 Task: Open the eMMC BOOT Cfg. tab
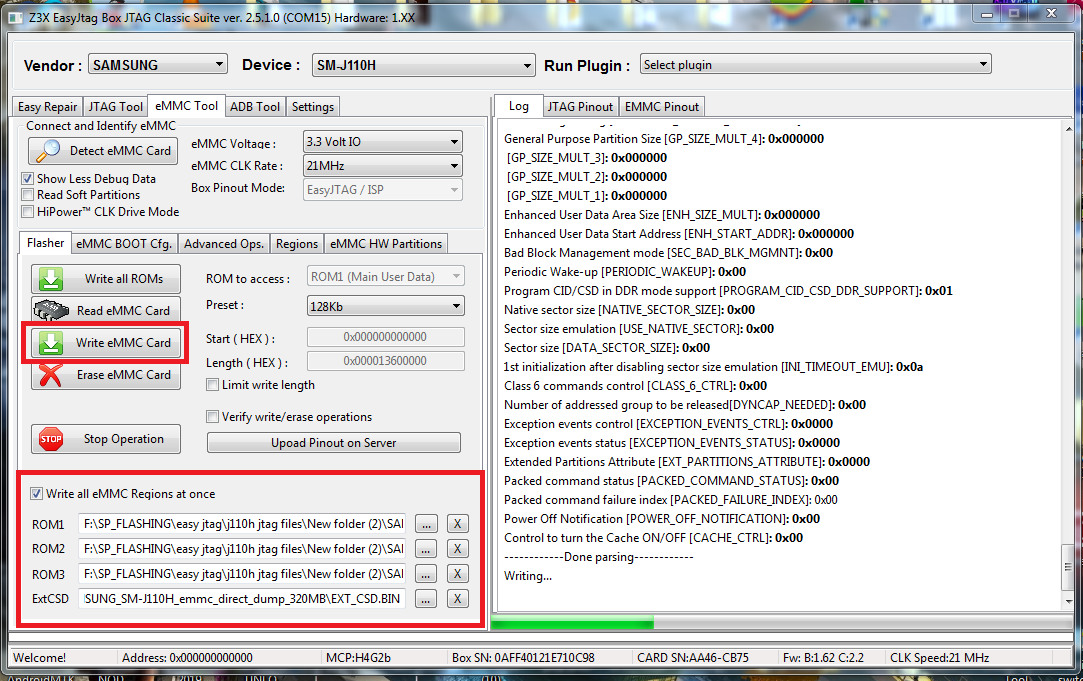pos(124,244)
